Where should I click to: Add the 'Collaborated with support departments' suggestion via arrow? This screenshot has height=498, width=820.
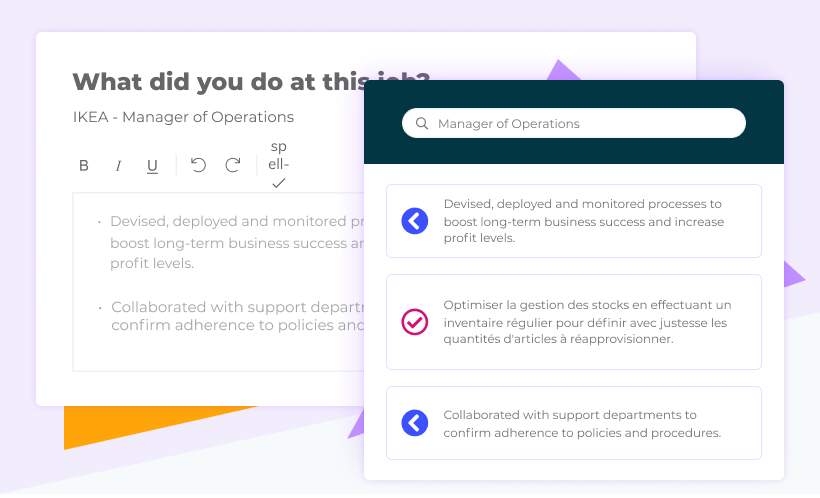[x=415, y=423]
